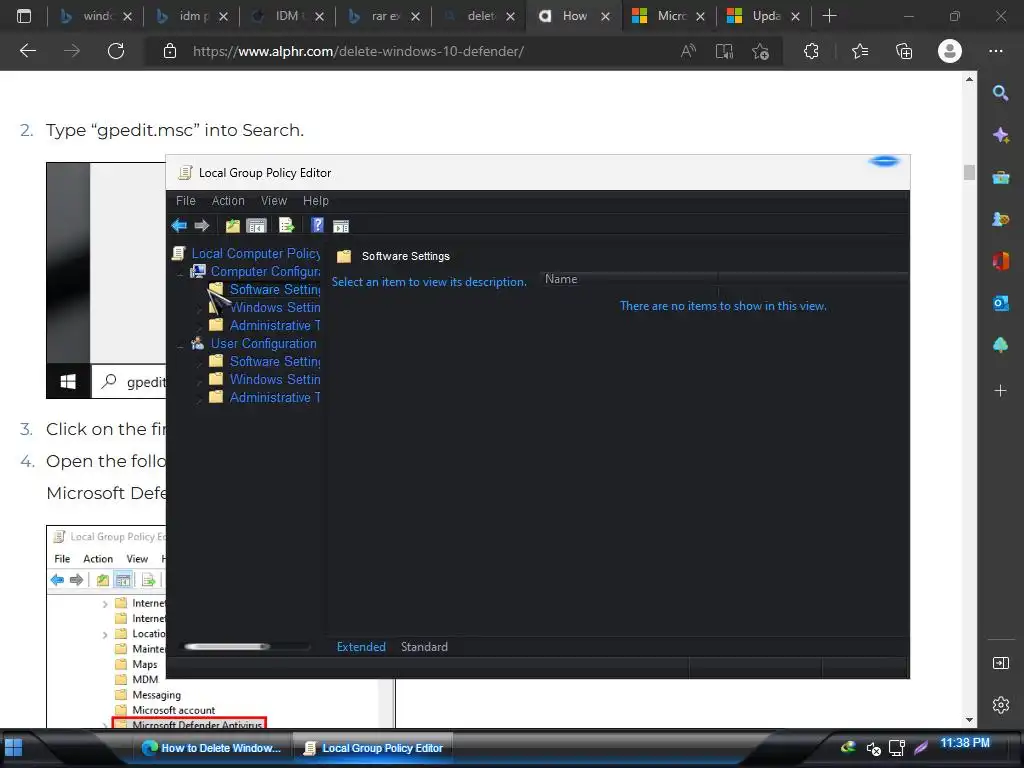The width and height of the screenshot is (1024, 768).
Task: Click the Up one level folder icon
Action: pos(232,226)
